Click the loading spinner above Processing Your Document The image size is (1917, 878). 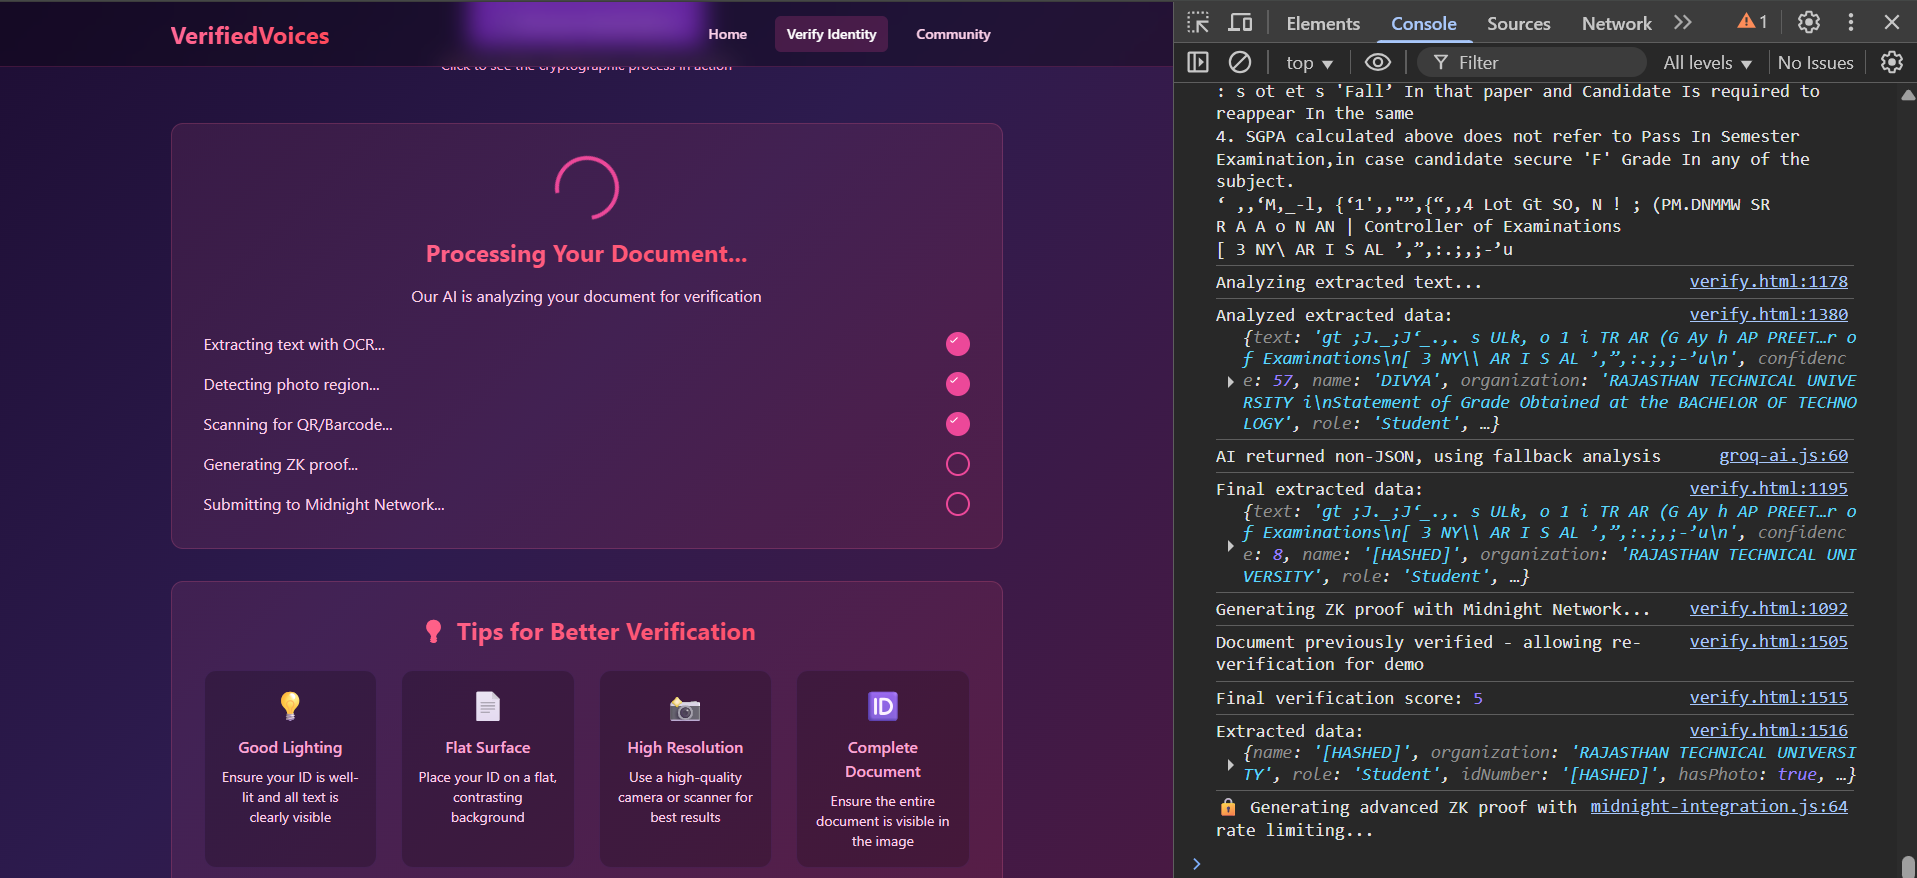(587, 188)
